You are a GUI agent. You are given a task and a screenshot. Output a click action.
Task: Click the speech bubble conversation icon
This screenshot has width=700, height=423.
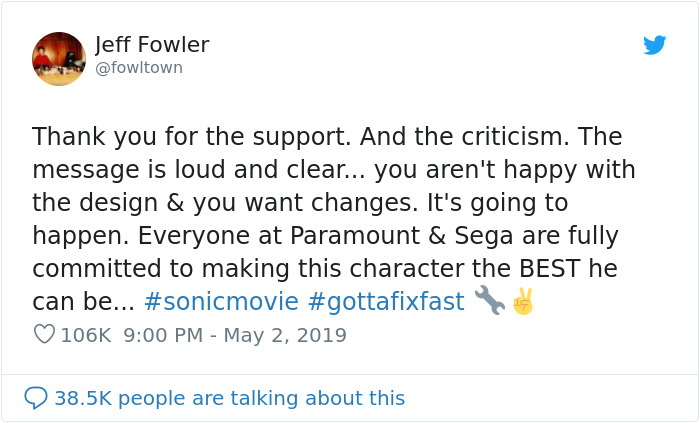tap(36, 398)
